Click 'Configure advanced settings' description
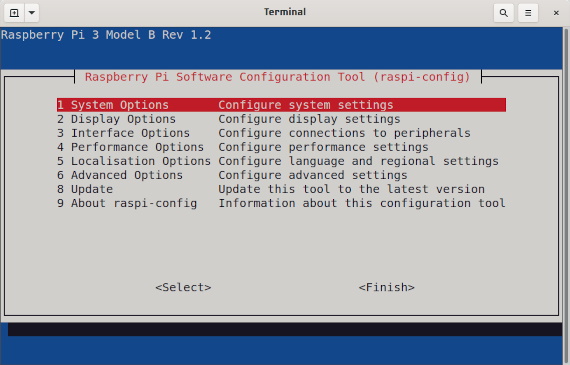This screenshot has width=570, height=365. coord(313,175)
